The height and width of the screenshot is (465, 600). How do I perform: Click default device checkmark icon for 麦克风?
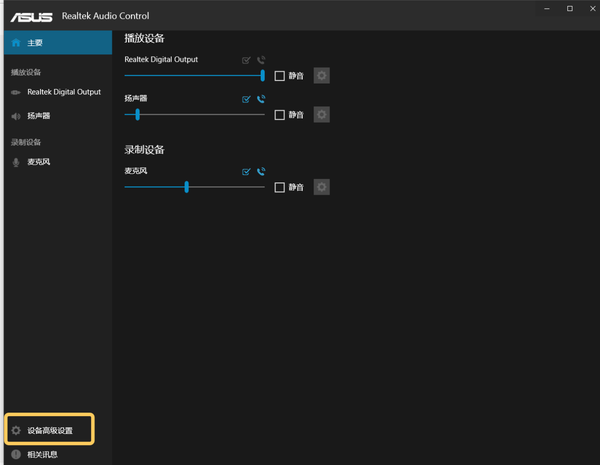(x=246, y=171)
